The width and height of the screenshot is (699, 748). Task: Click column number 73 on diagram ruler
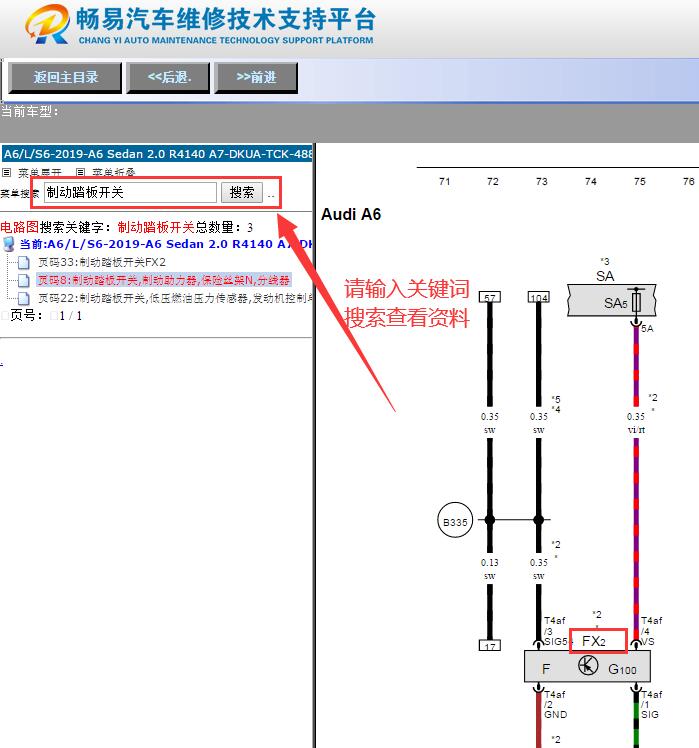(542, 182)
